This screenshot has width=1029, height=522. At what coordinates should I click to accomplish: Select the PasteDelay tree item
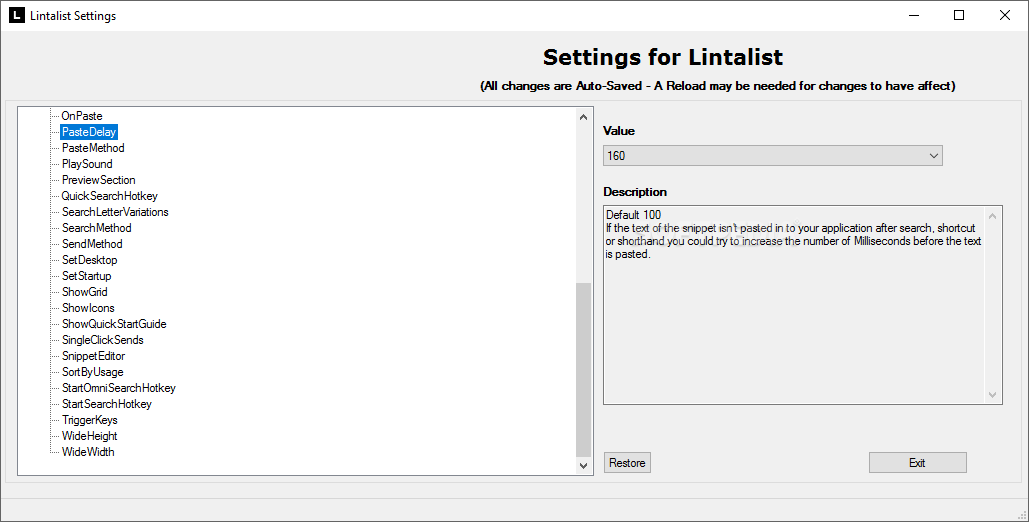coord(89,132)
